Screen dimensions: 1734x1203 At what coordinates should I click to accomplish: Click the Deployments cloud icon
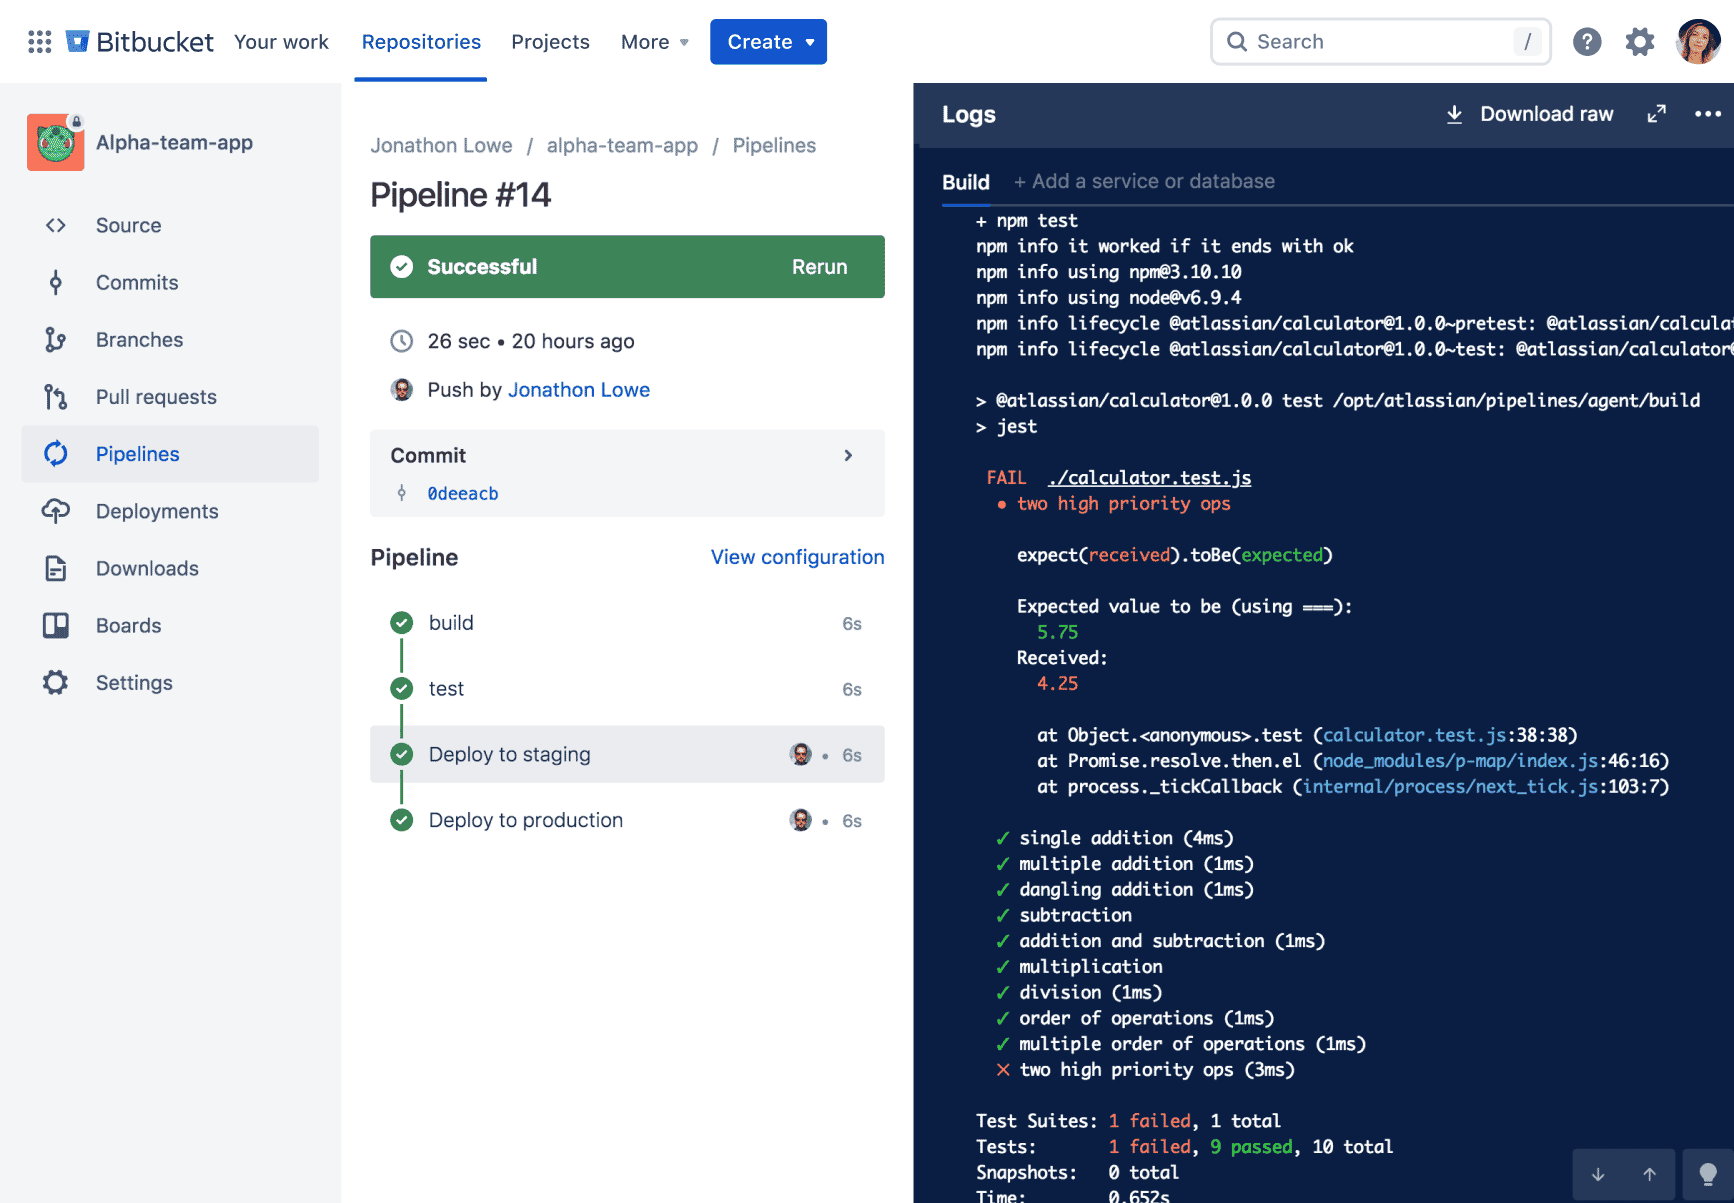click(56, 511)
